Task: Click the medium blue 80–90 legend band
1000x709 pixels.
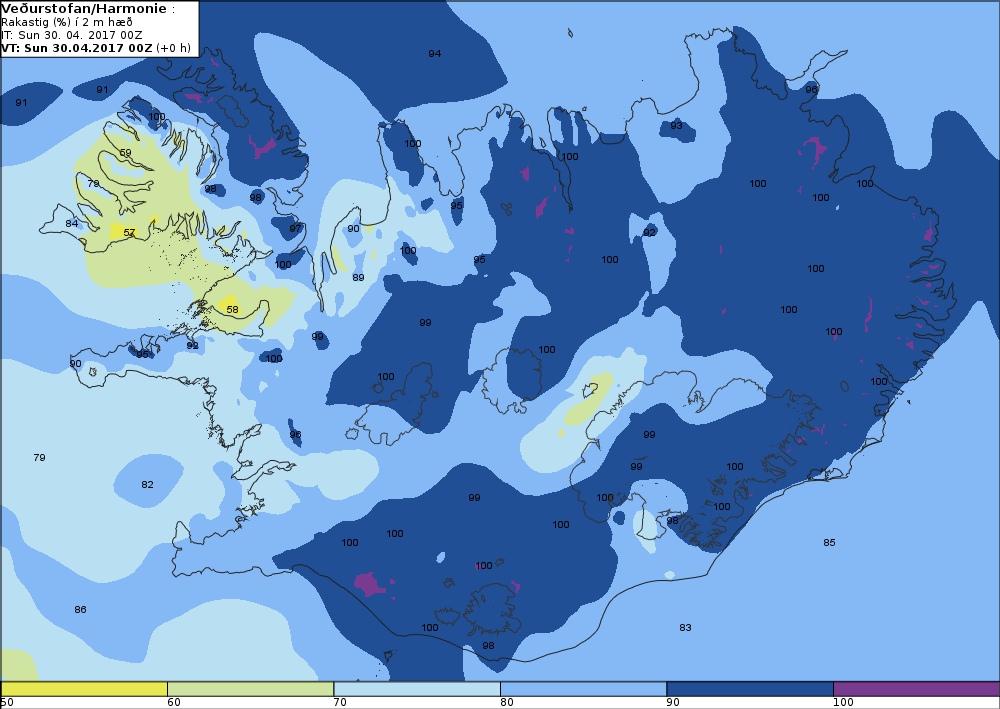Action: pos(583,689)
